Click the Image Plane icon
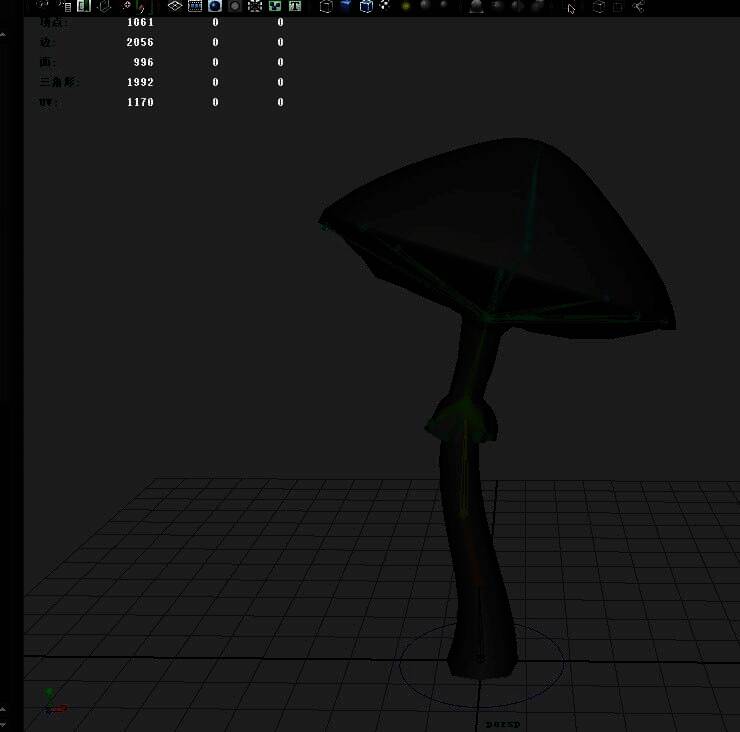 [104, 6]
